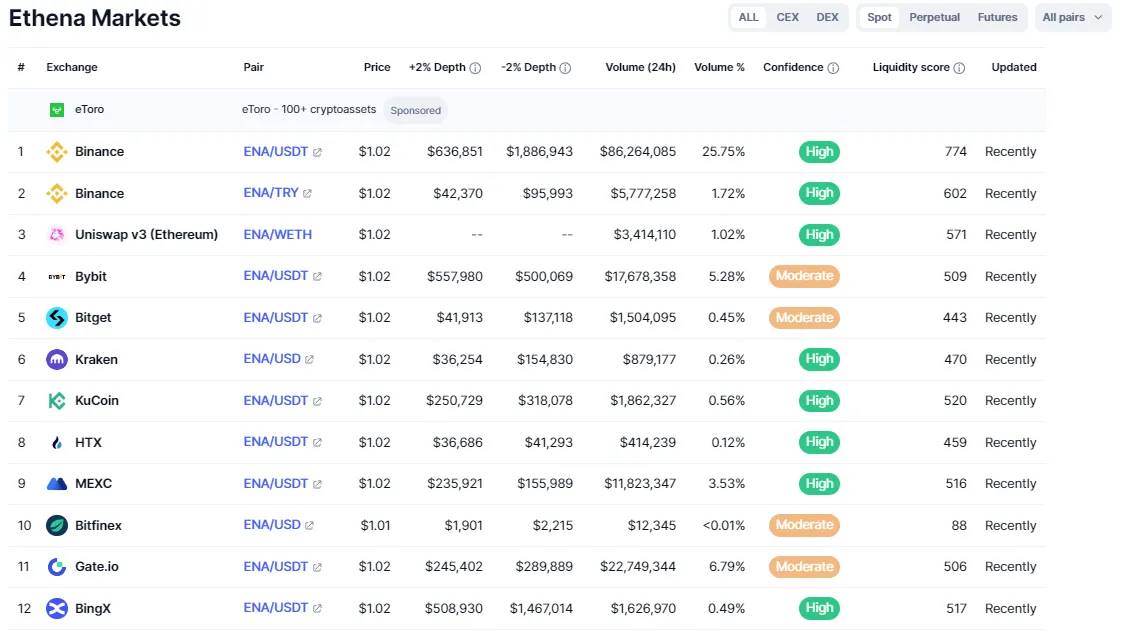Viewport: 1126px width, 633px height.
Task: Enable the Futures market filter
Action: tap(1000, 17)
